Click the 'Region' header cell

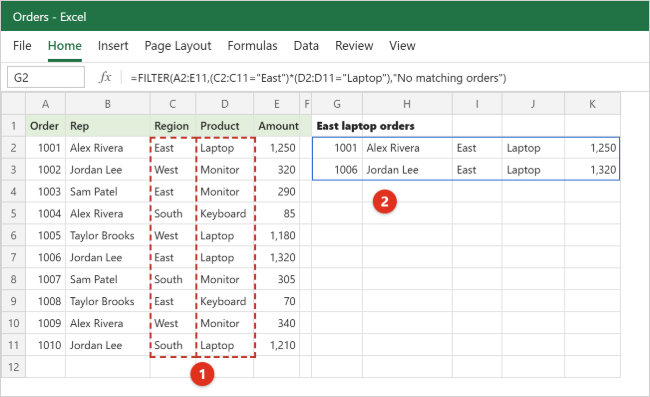click(x=173, y=126)
